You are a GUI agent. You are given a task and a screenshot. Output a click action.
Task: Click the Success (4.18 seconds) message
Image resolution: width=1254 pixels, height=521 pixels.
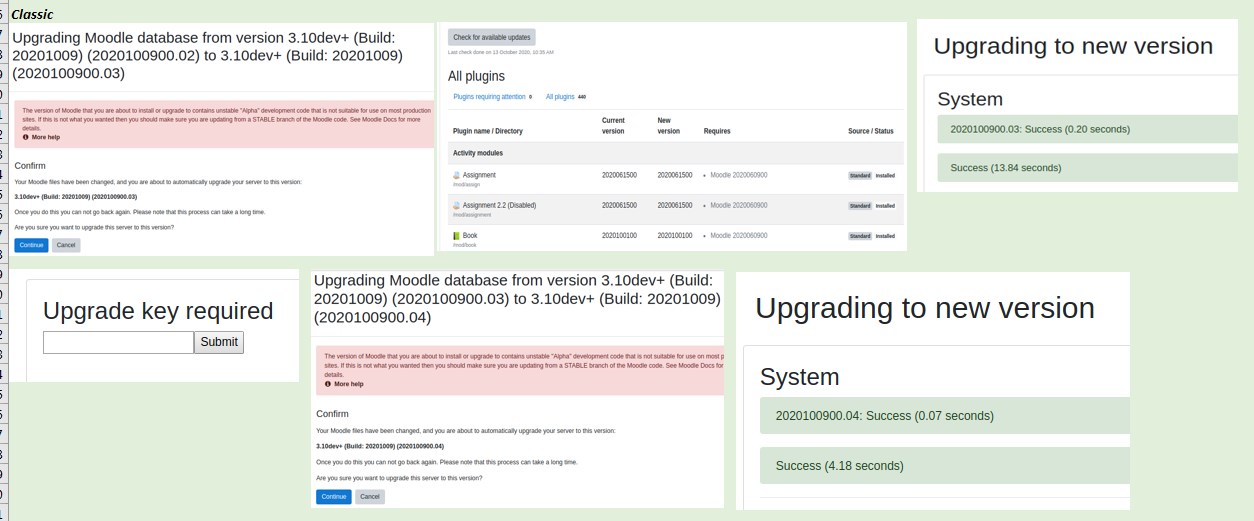click(840, 466)
